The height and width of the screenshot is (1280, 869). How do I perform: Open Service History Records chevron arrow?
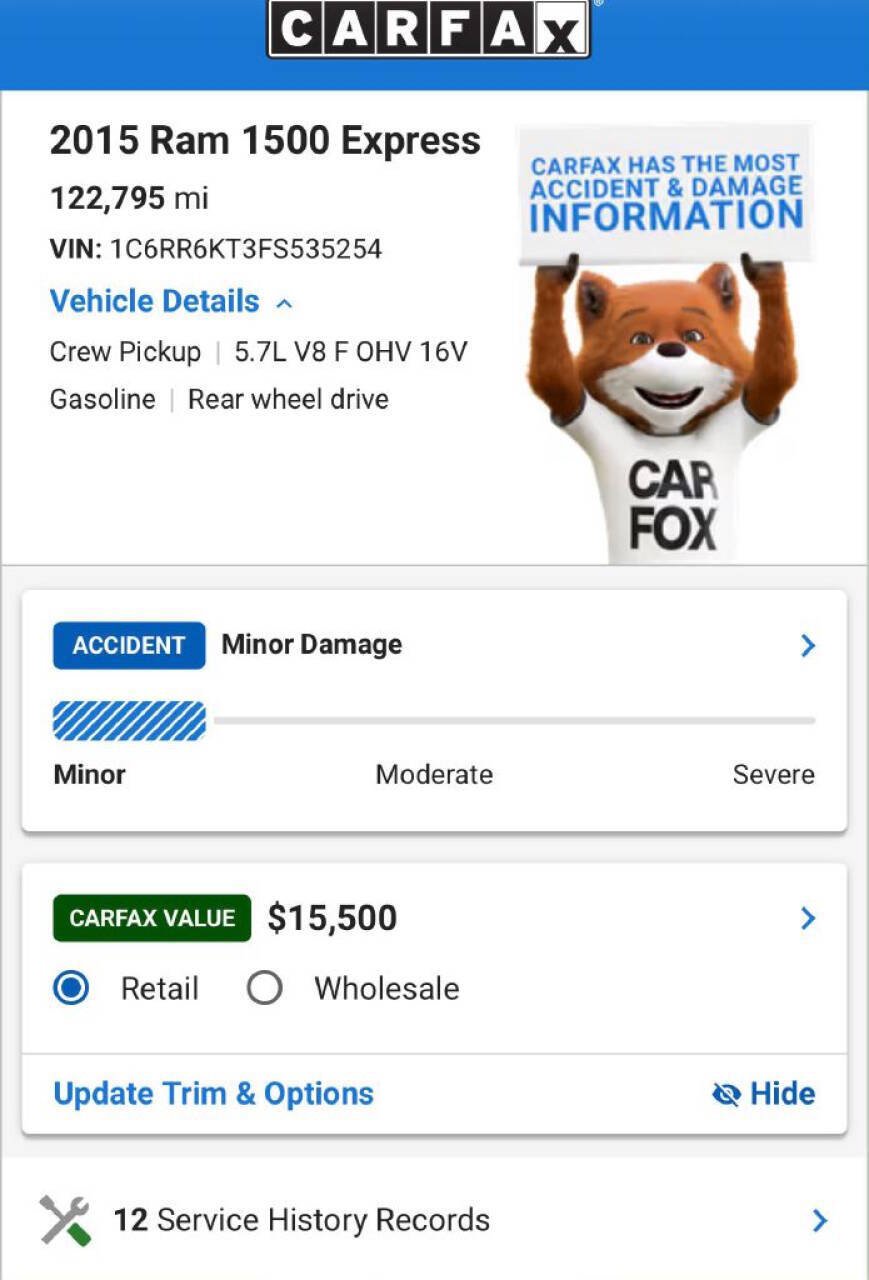pos(819,1220)
